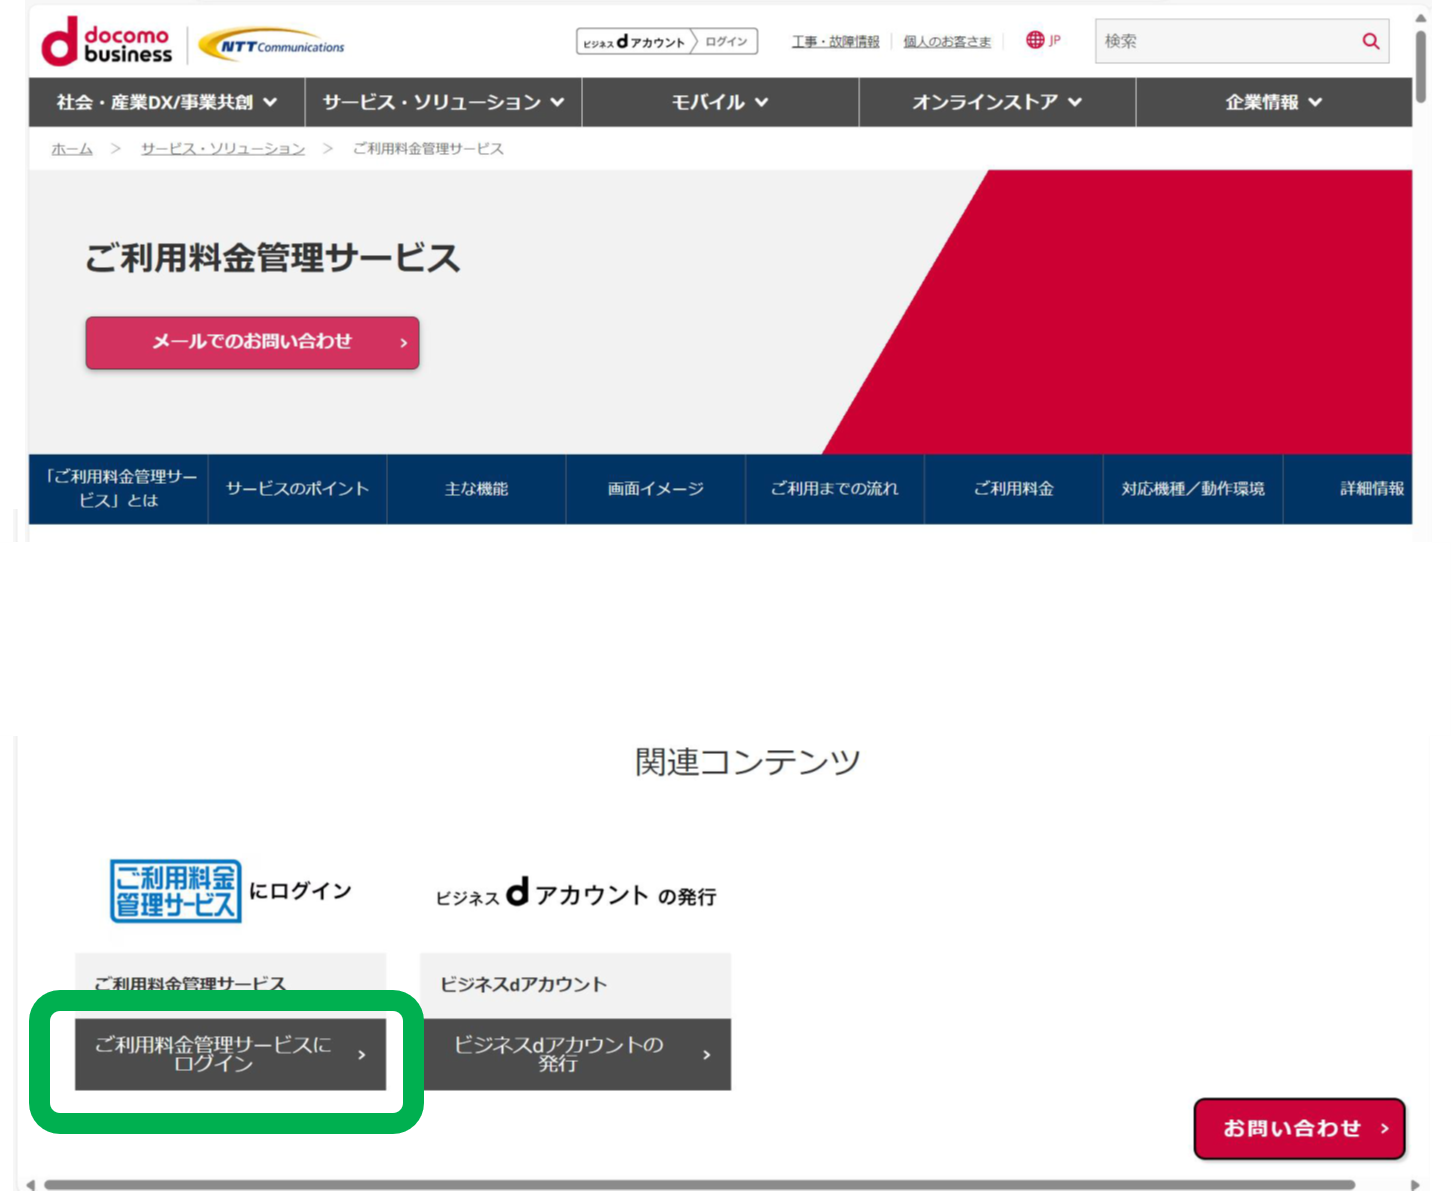1451x1191 pixels.
Task: Click the NTT Communications logo
Action: coord(271,45)
